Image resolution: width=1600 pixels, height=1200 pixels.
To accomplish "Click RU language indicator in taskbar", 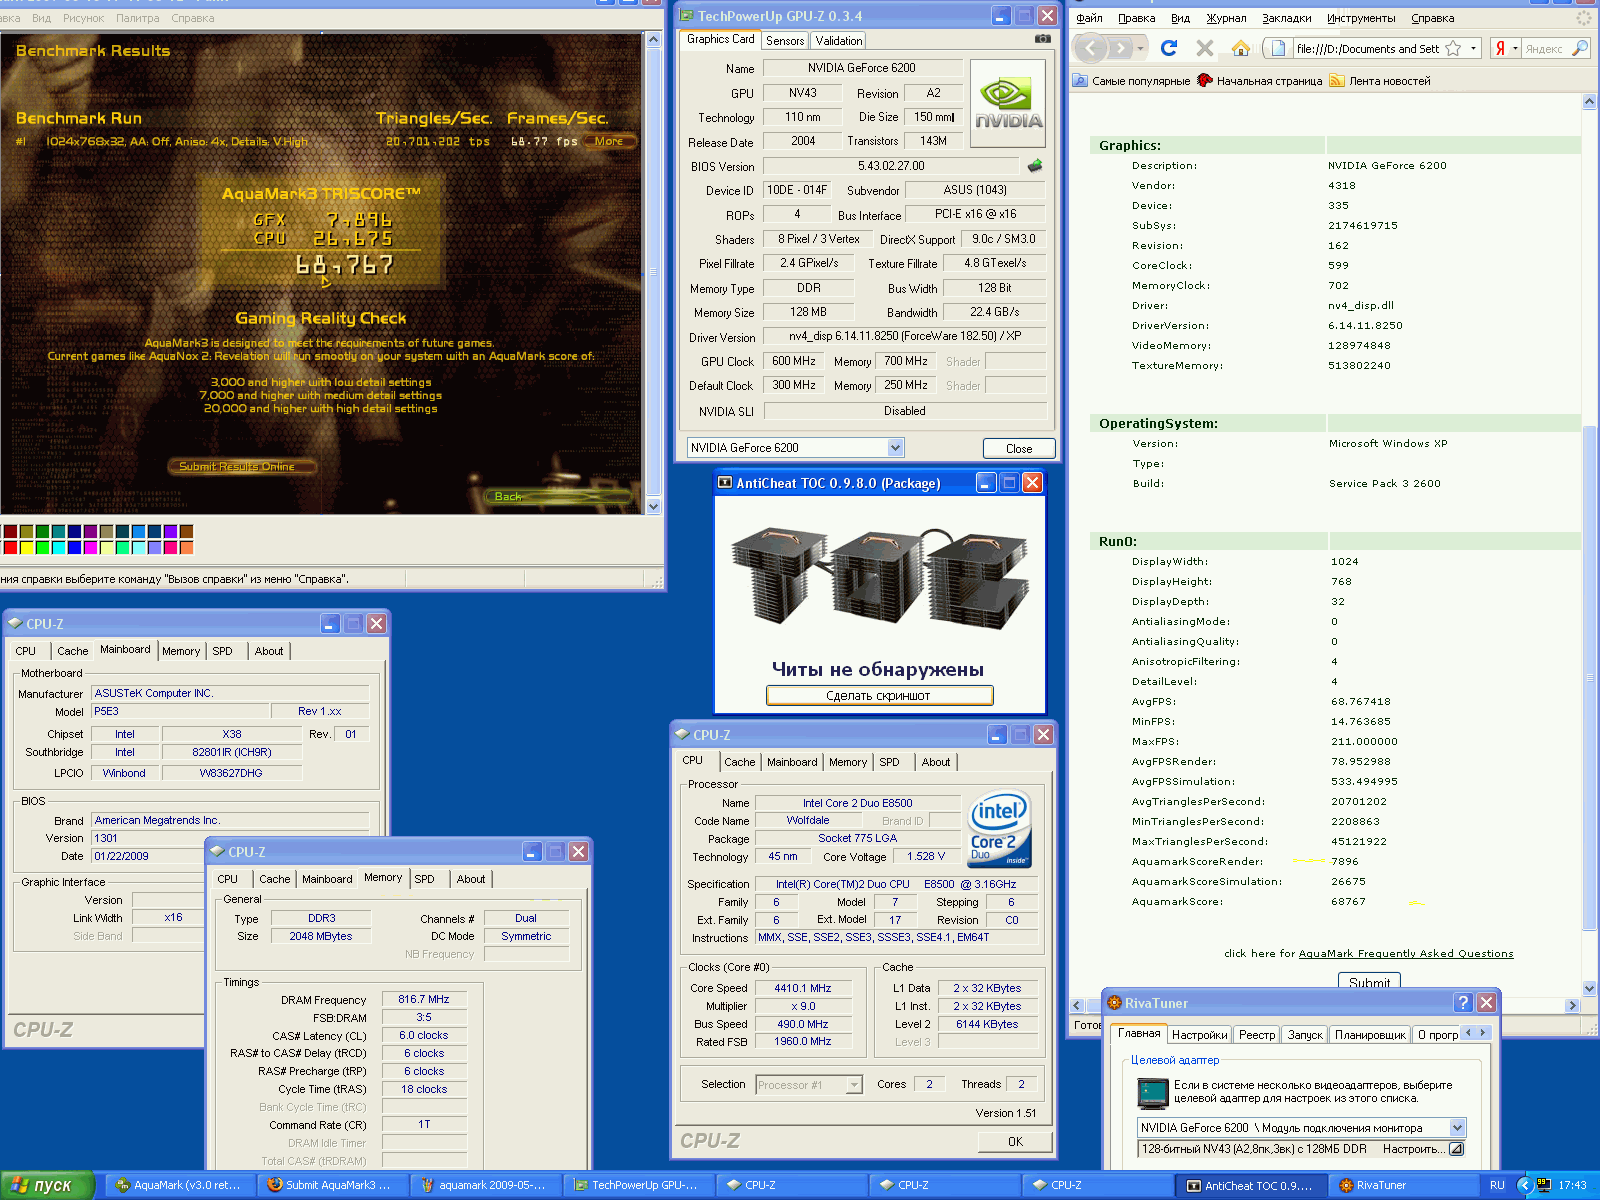I will click(x=1497, y=1185).
